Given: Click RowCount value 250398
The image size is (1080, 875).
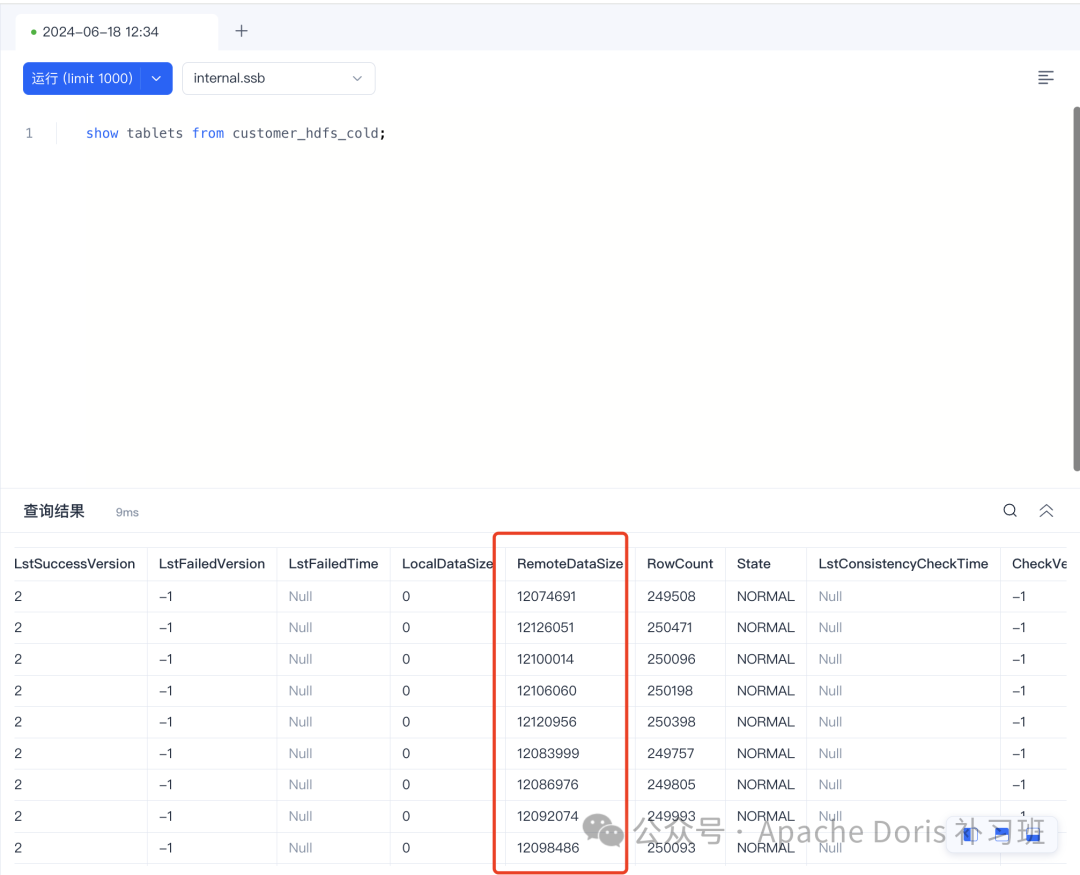Looking at the screenshot, I should (x=671, y=722).
